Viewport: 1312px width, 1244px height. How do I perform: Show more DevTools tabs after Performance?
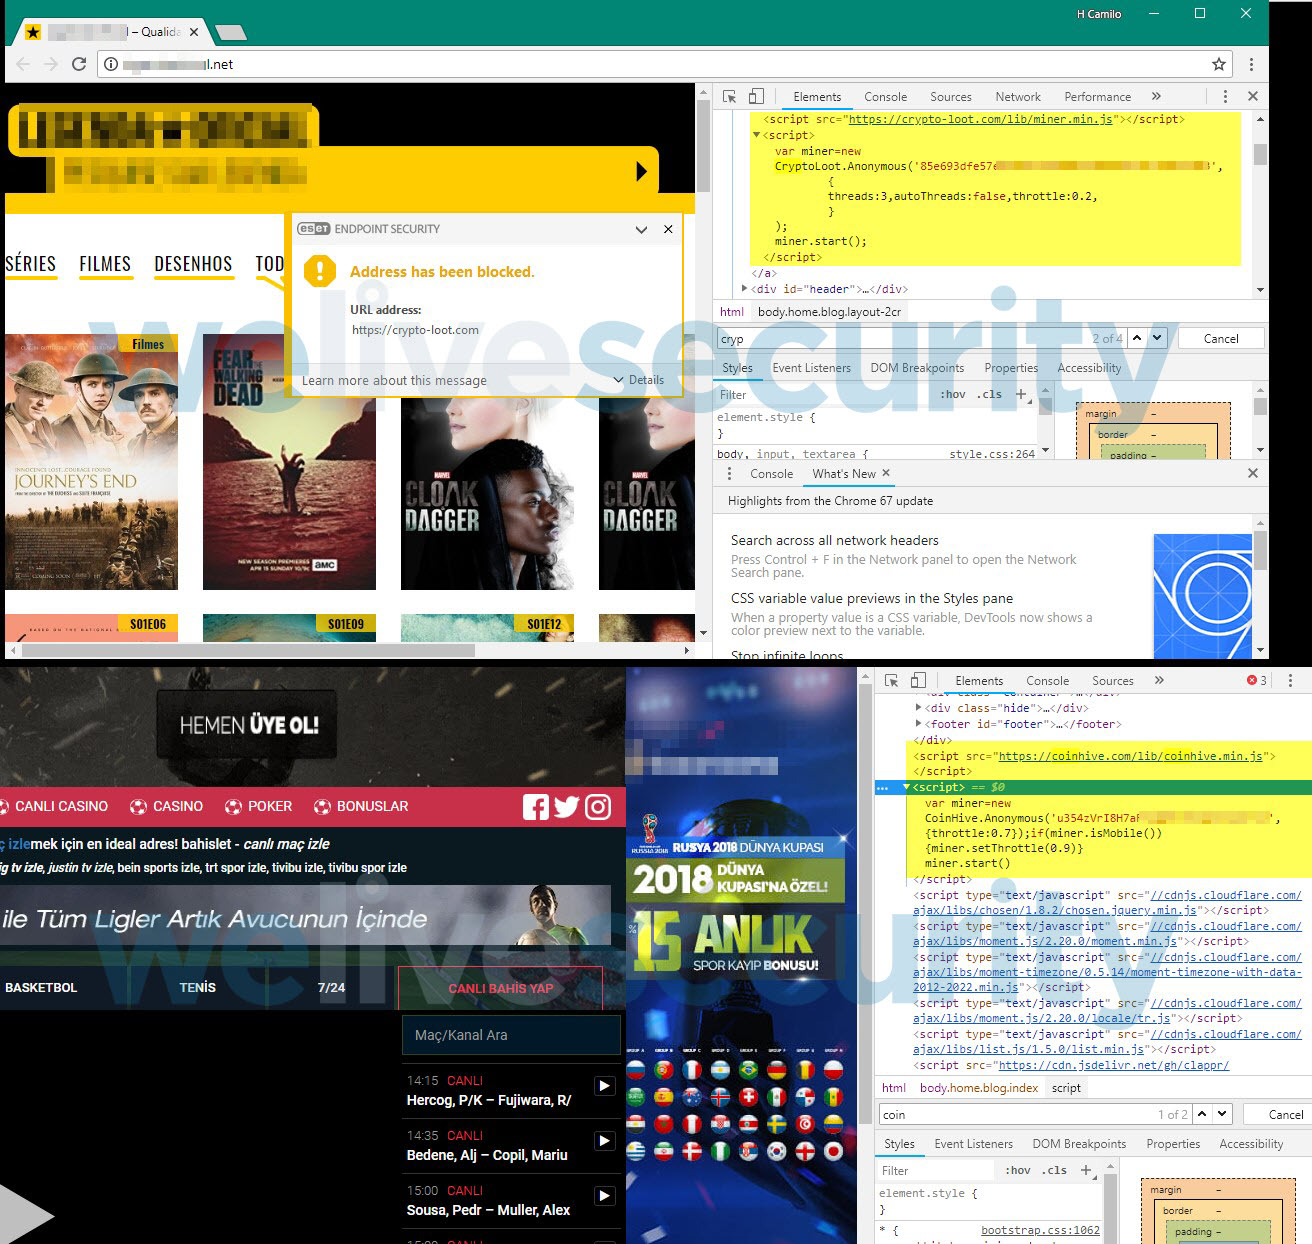[x=1156, y=97]
